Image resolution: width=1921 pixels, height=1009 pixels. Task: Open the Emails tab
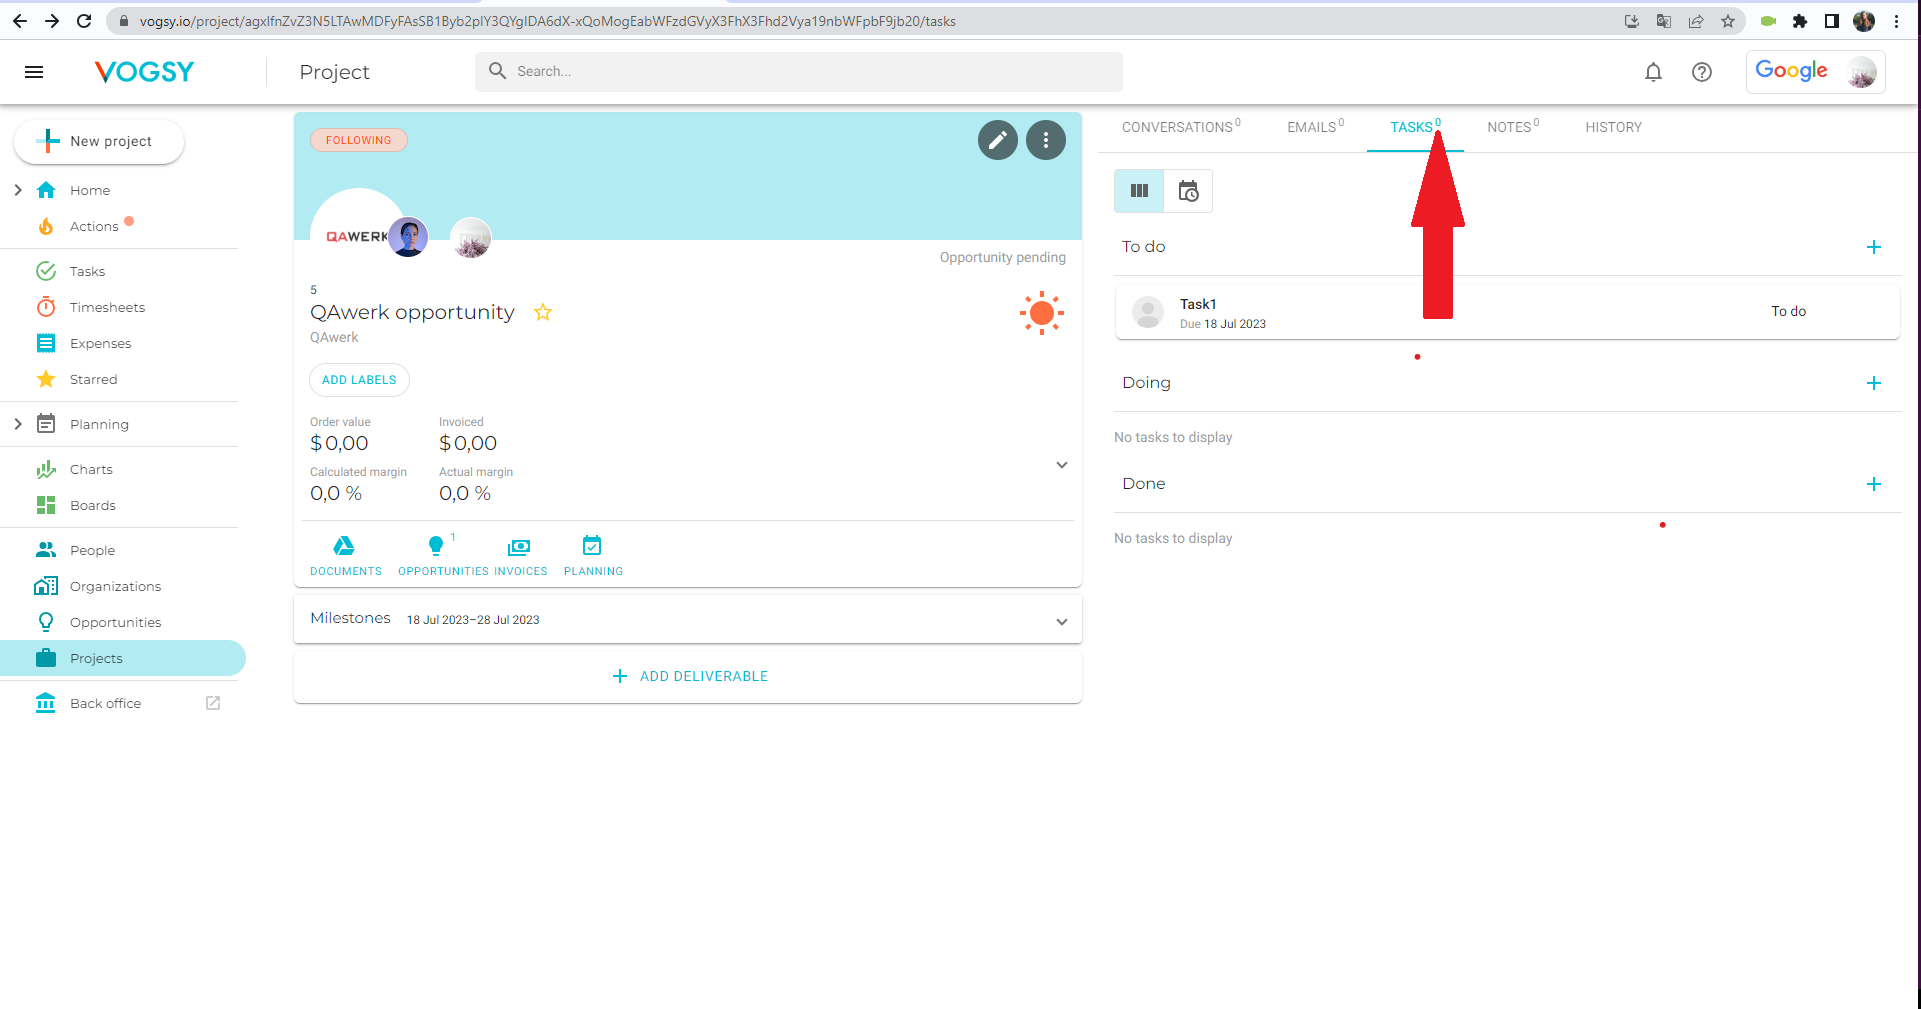point(1315,127)
